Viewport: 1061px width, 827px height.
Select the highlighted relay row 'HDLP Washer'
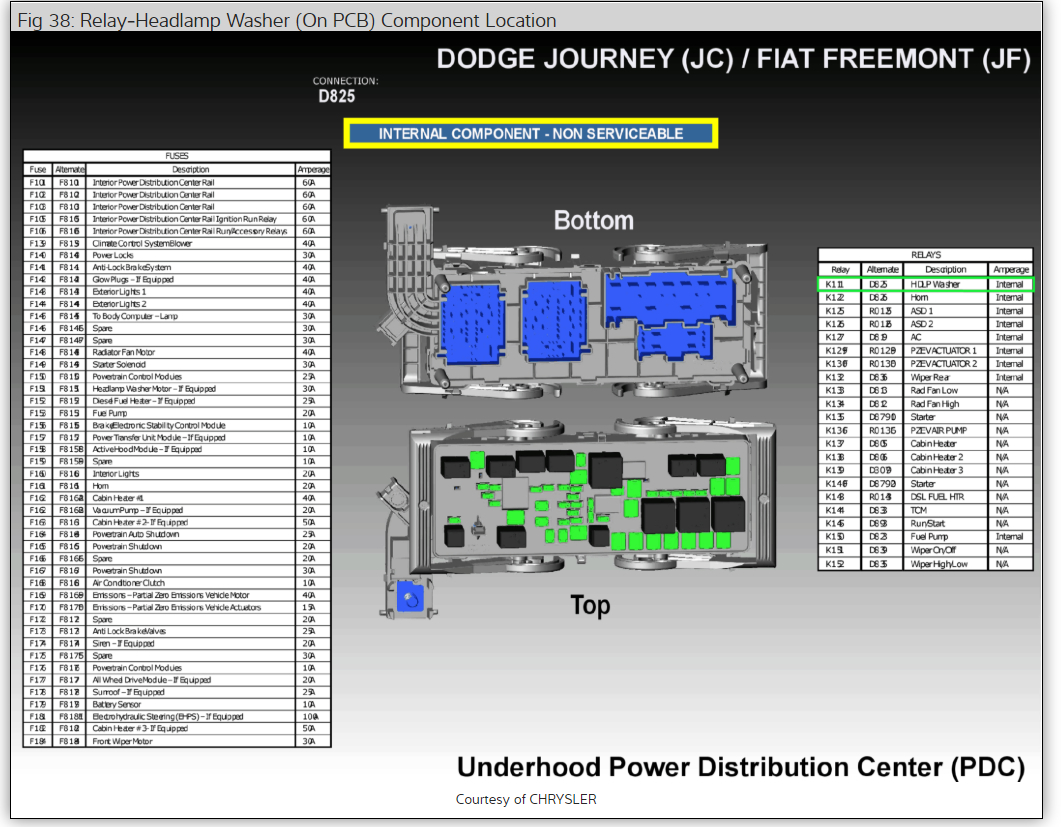coord(926,284)
